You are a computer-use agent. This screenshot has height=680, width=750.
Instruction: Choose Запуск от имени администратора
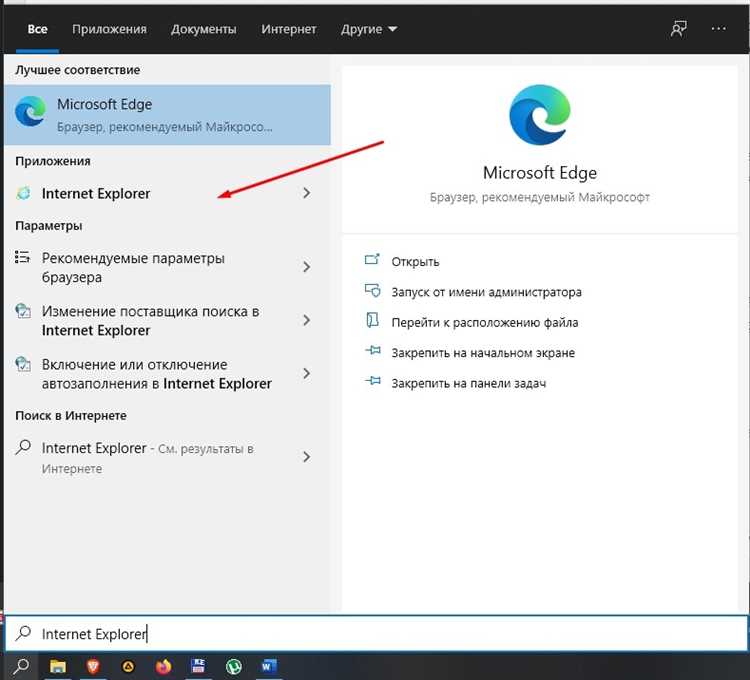[486, 292]
